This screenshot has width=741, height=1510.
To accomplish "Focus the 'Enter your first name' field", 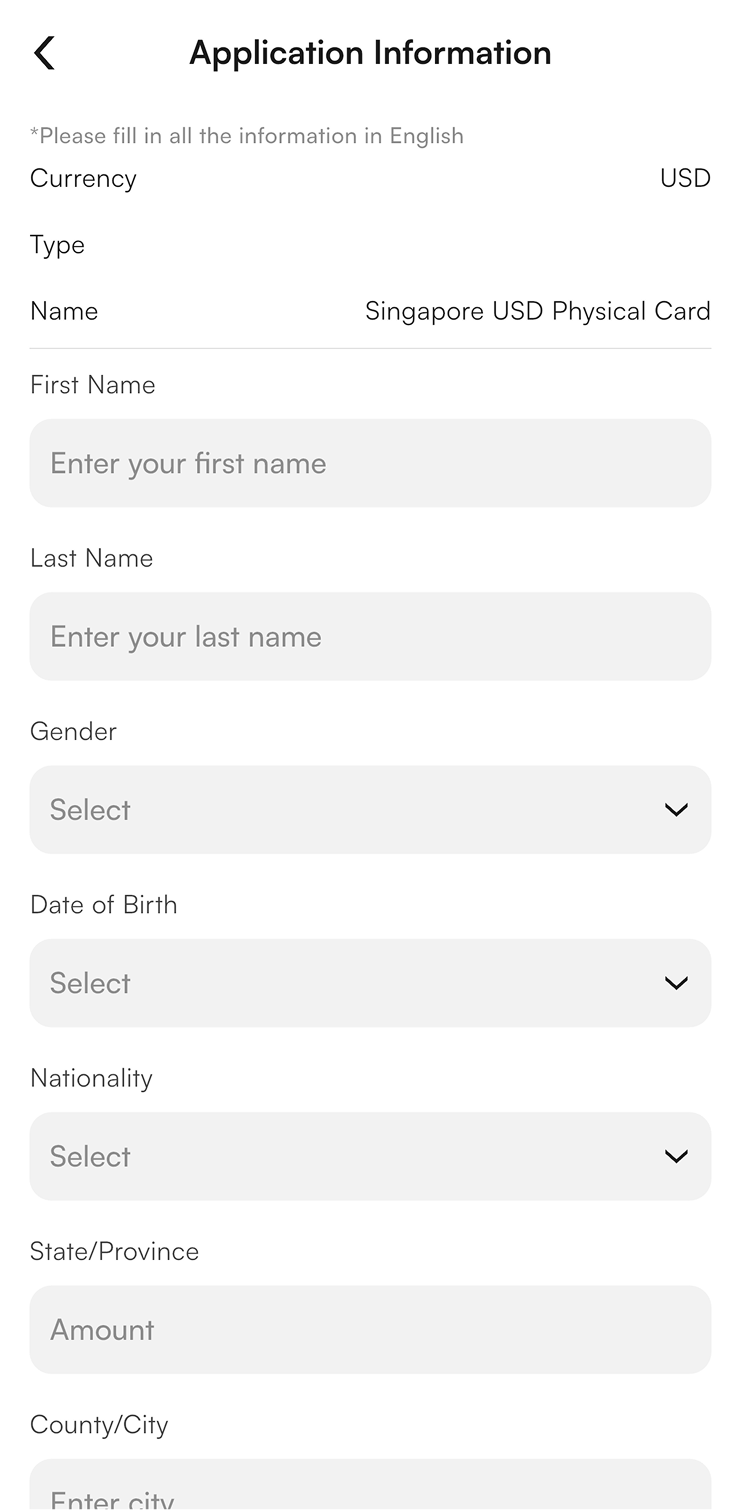I will 370,463.
